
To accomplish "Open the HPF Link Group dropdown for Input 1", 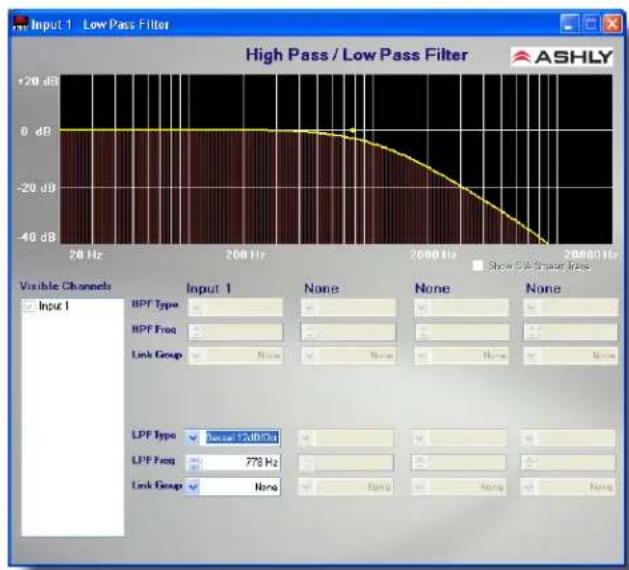I will 196,355.
